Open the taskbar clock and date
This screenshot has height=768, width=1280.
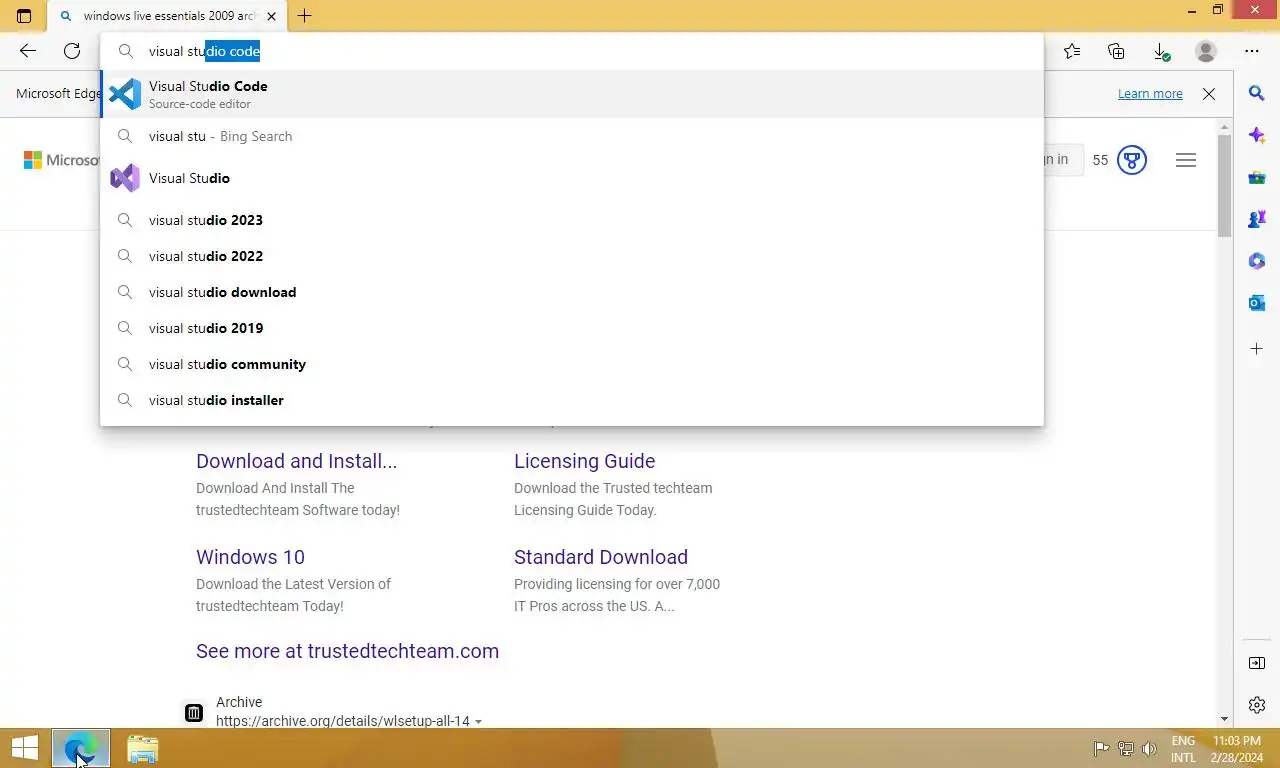tap(1236, 749)
